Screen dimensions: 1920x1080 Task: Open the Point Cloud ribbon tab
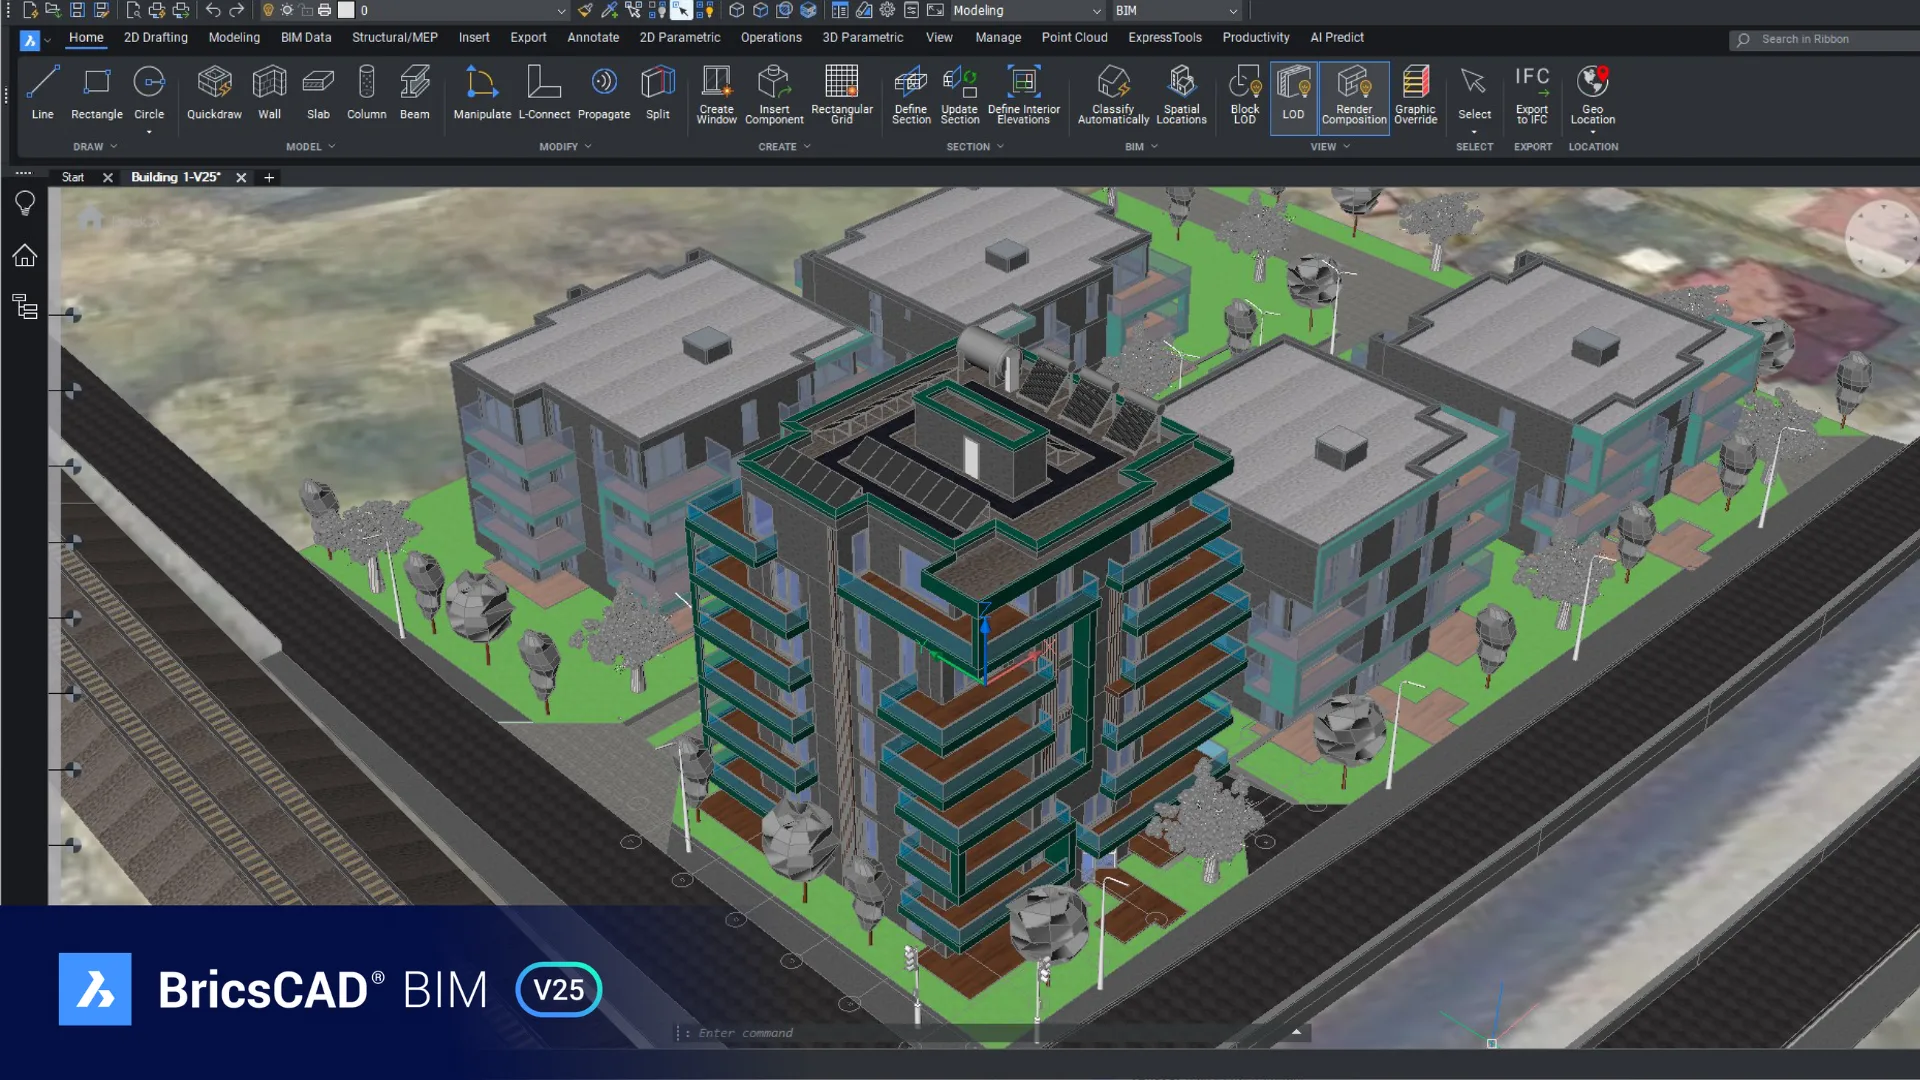pyautogui.click(x=1074, y=37)
